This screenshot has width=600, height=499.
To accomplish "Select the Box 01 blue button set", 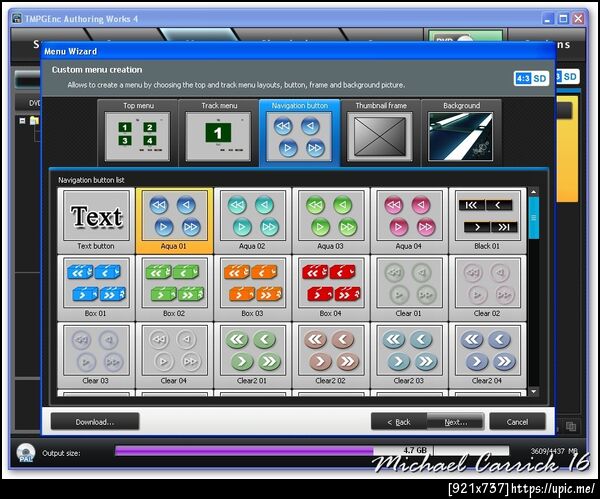I will click(96, 288).
